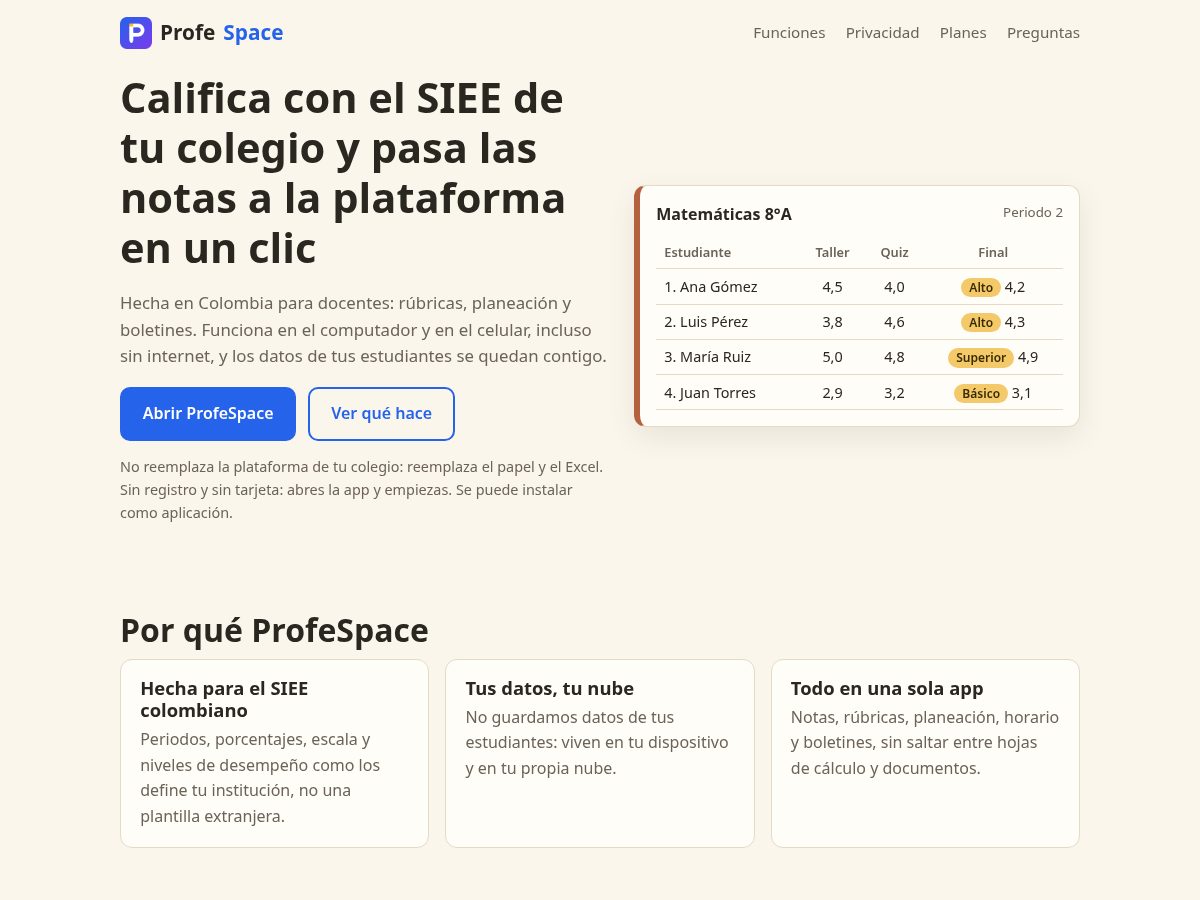Click the Superior badge in María Ruiz's row
The height and width of the screenshot is (900, 1200).
coord(981,357)
